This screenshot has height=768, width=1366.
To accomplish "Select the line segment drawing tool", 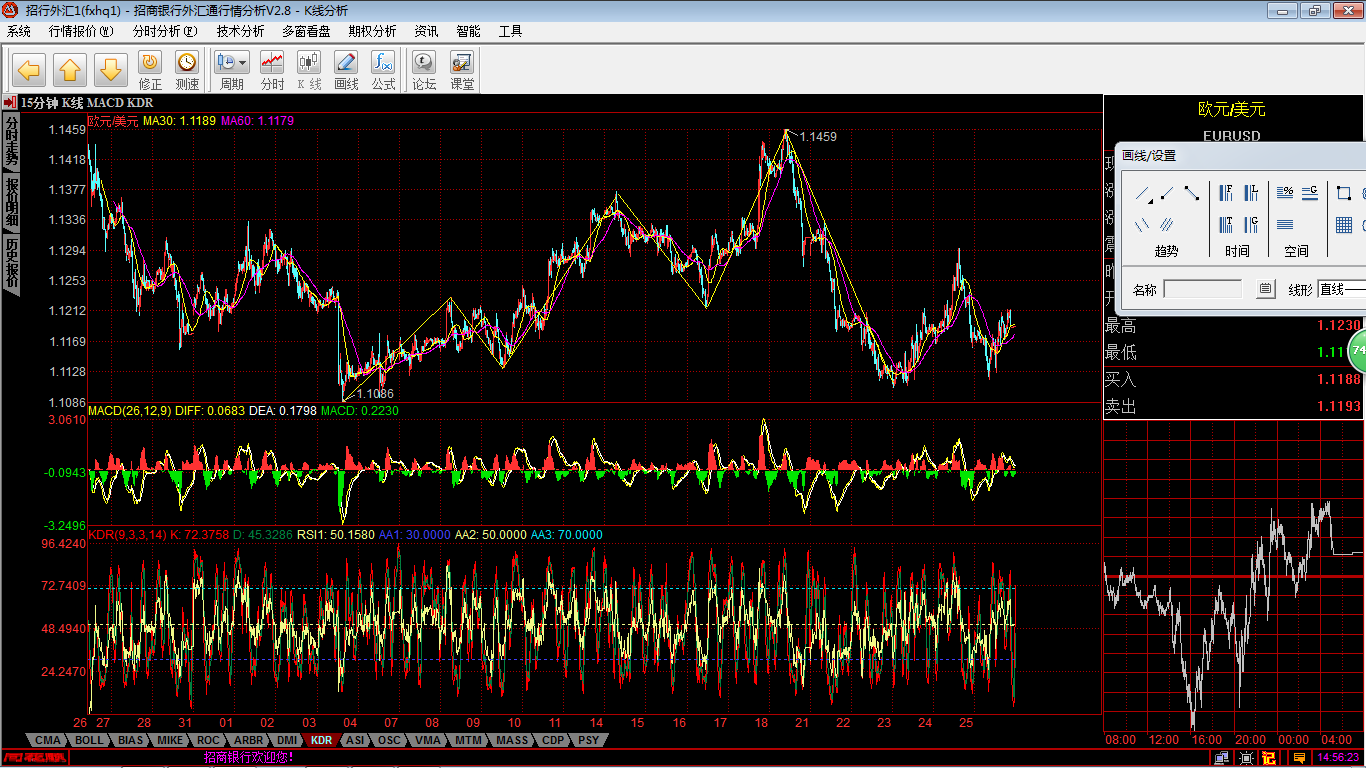I will (1192, 194).
